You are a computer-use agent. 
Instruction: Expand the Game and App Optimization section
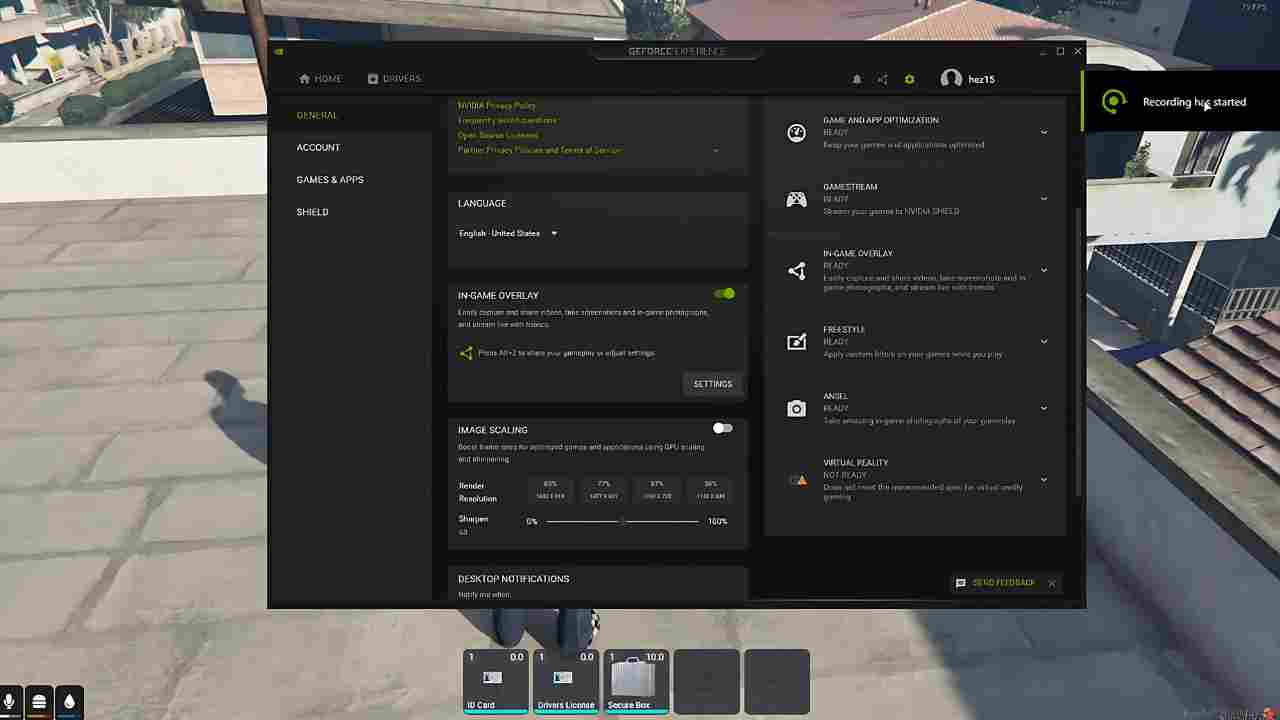[x=1044, y=132]
